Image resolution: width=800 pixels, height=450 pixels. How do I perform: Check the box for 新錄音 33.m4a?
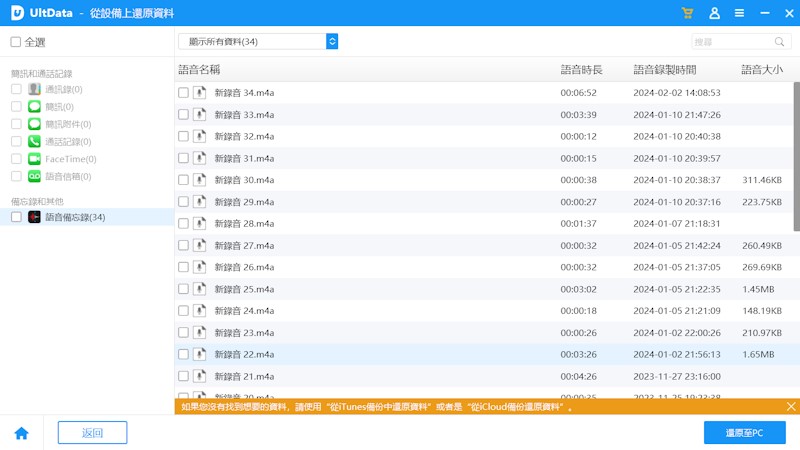coord(183,115)
